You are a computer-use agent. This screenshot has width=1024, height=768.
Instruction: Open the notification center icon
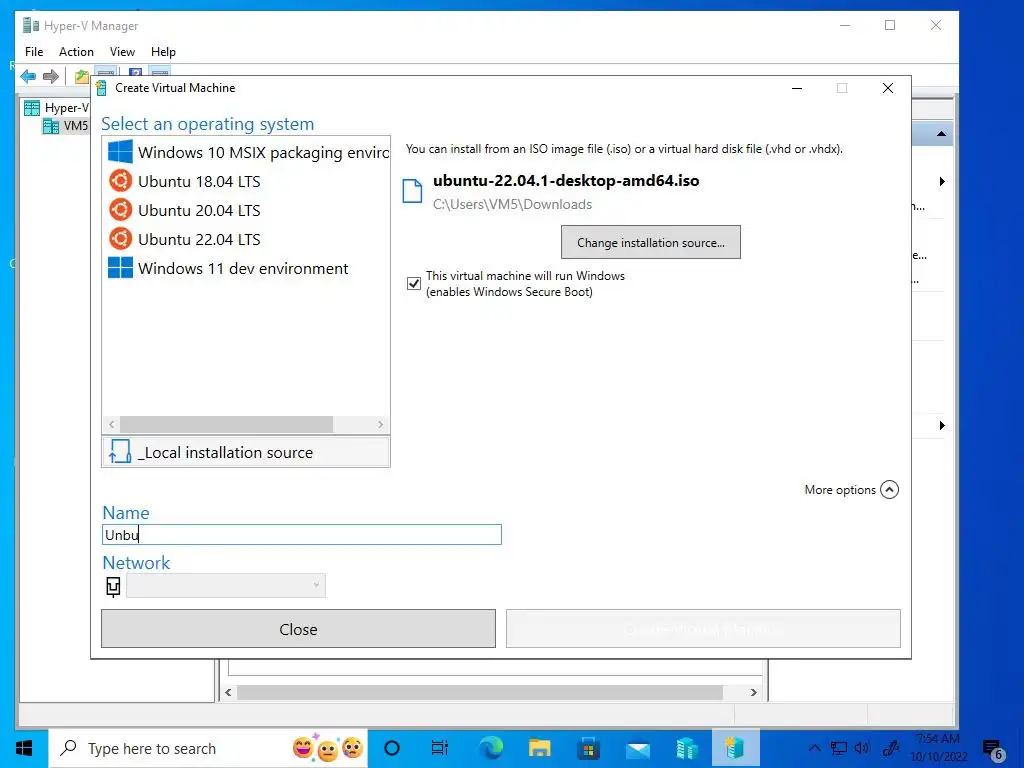pyautogui.click(x=993, y=750)
